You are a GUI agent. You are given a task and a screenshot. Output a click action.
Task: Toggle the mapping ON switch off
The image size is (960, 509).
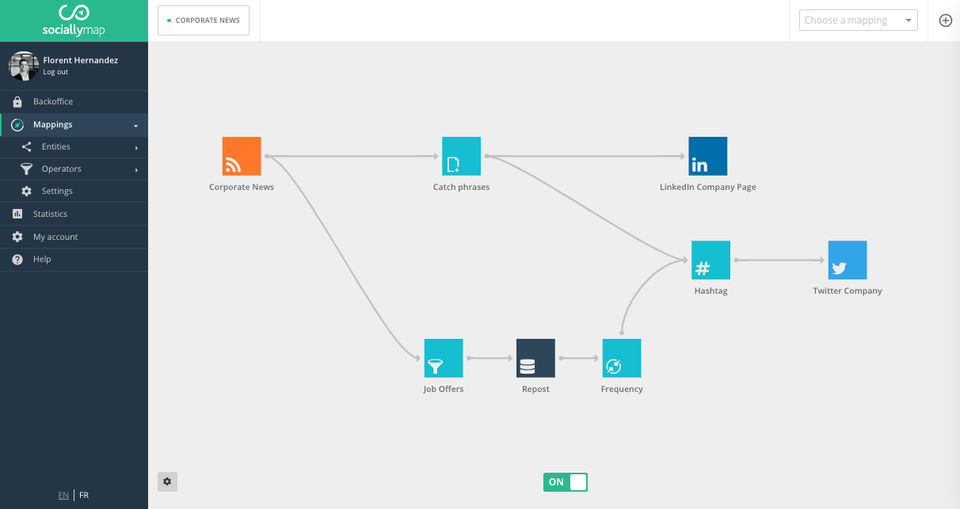(x=565, y=482)
